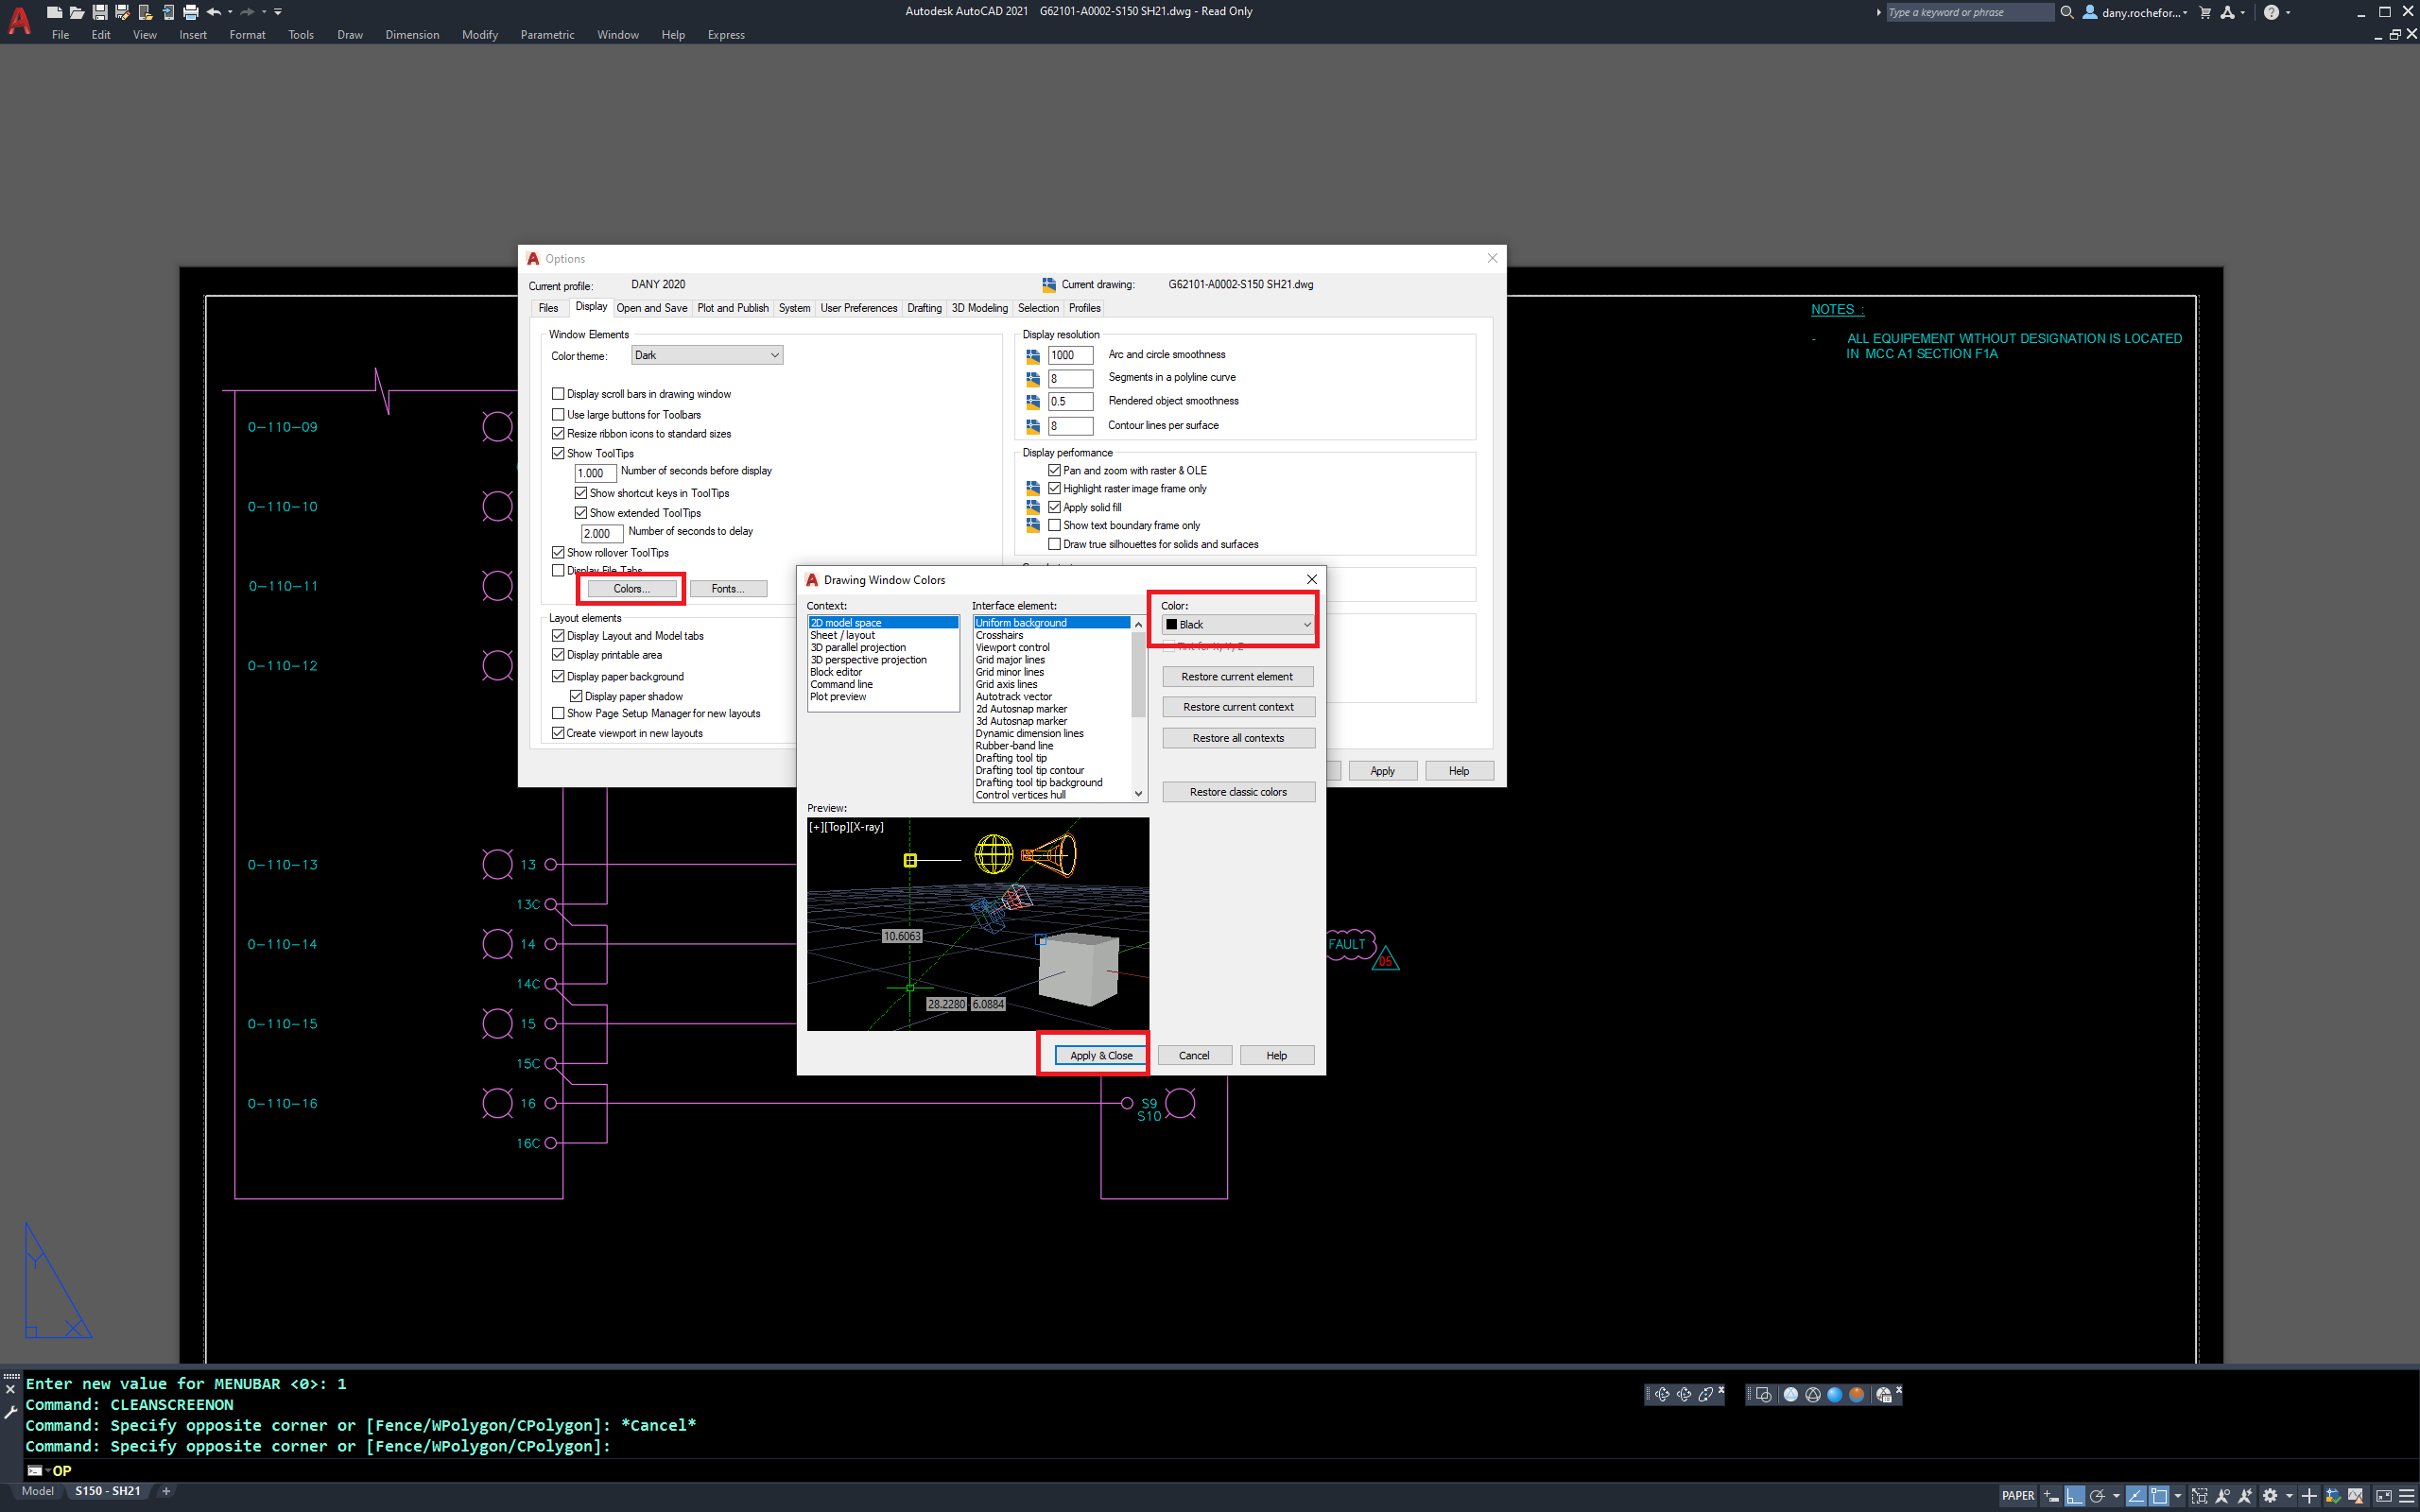Uncheck Show rollover ToolTips

[559, 552]
